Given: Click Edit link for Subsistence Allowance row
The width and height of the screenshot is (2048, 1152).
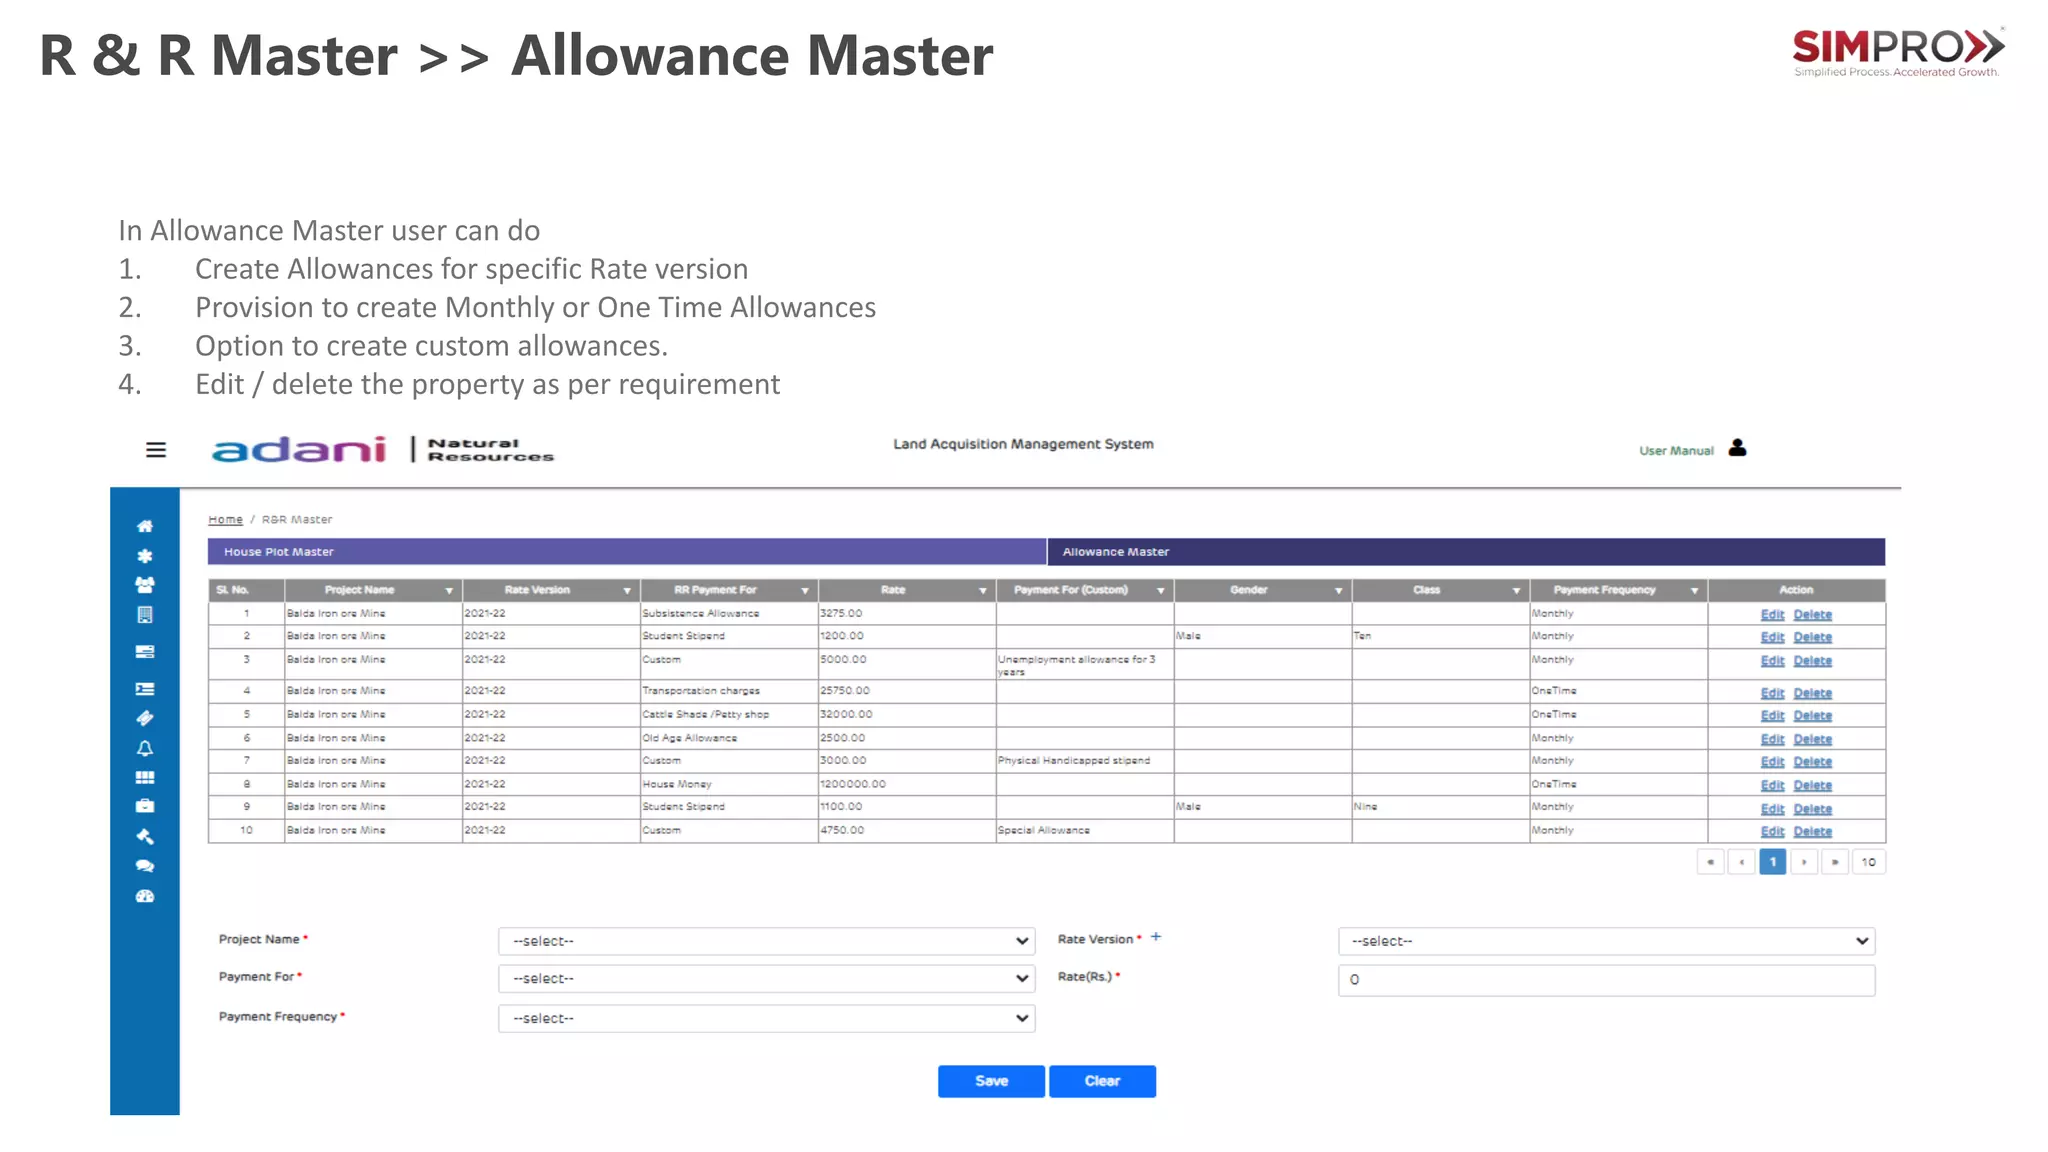Looking at the screenshot, I should pyautogui.click(x=1772, y=615).
